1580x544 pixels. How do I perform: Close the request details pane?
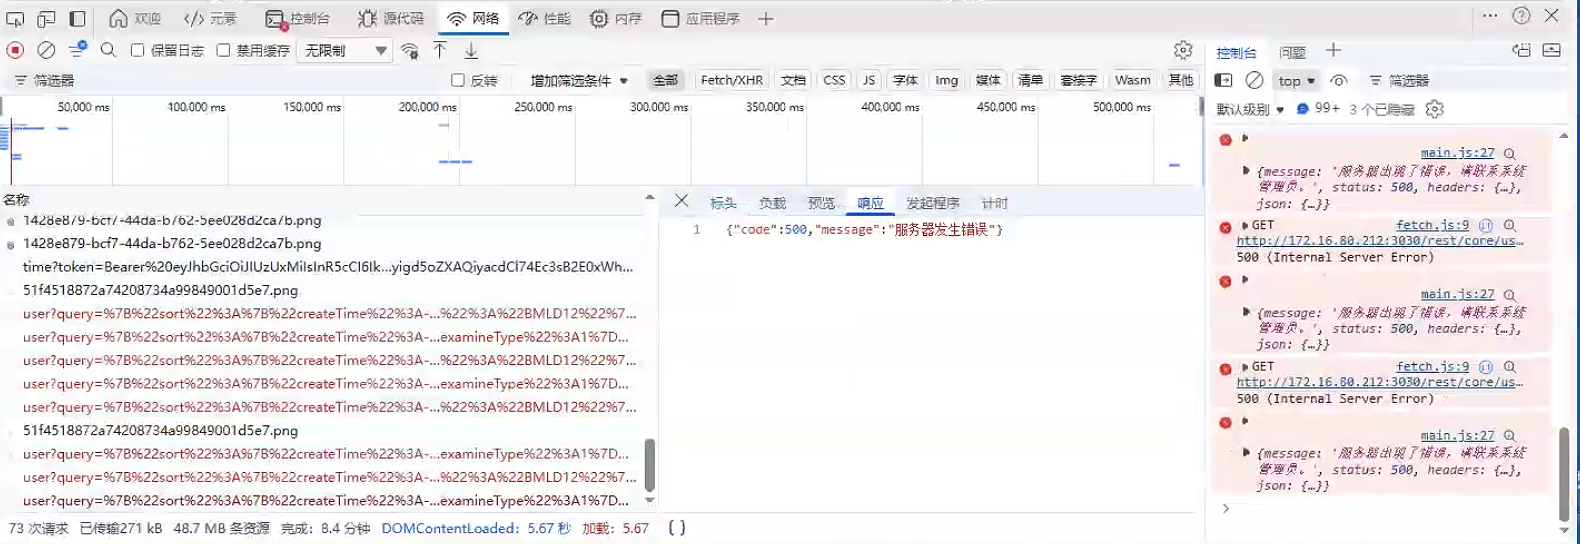tap(681, 201)
